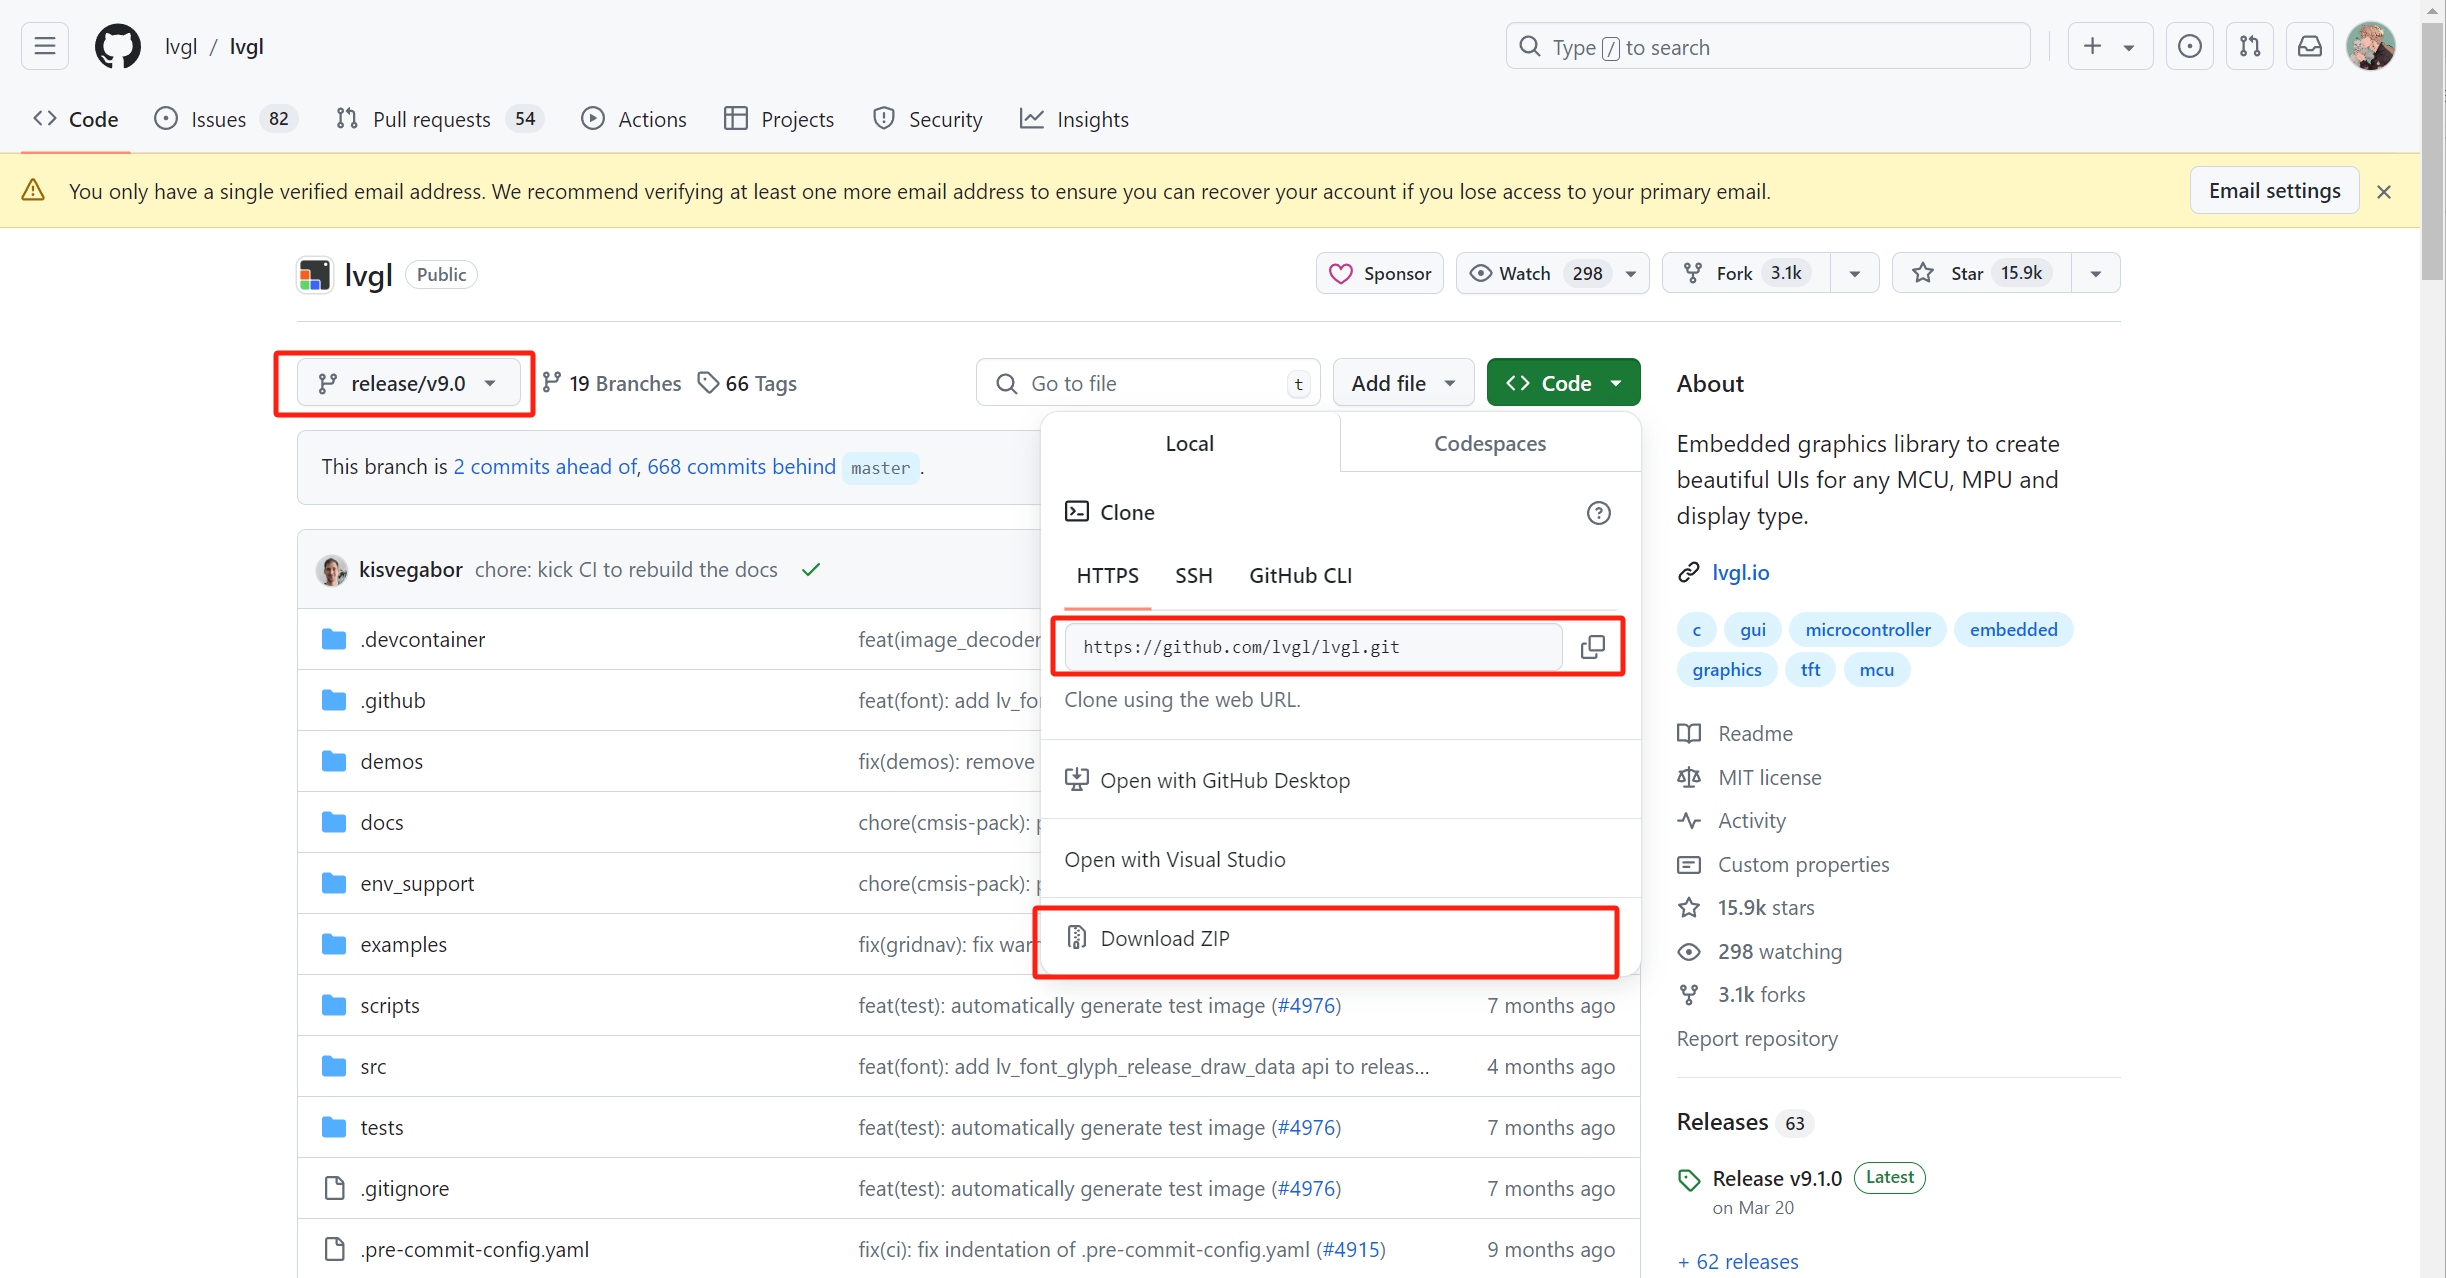This screenshot has height=1278, width=2446.
Task: Open kisvegabor's profile avatar
Action: click(332, 570)
